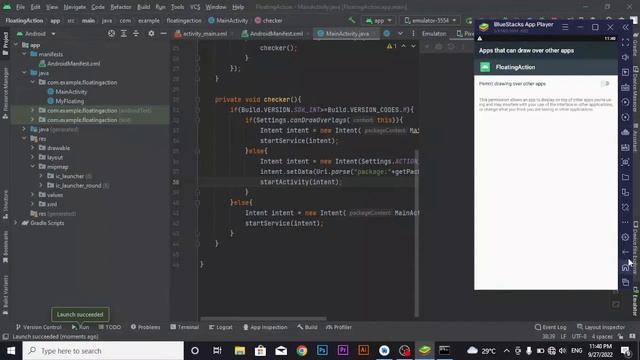Image resolution: width=640 pixels, height=360 pixels.
Task: Open Photoshop from Windows taskbar
Action: (322, 351)
